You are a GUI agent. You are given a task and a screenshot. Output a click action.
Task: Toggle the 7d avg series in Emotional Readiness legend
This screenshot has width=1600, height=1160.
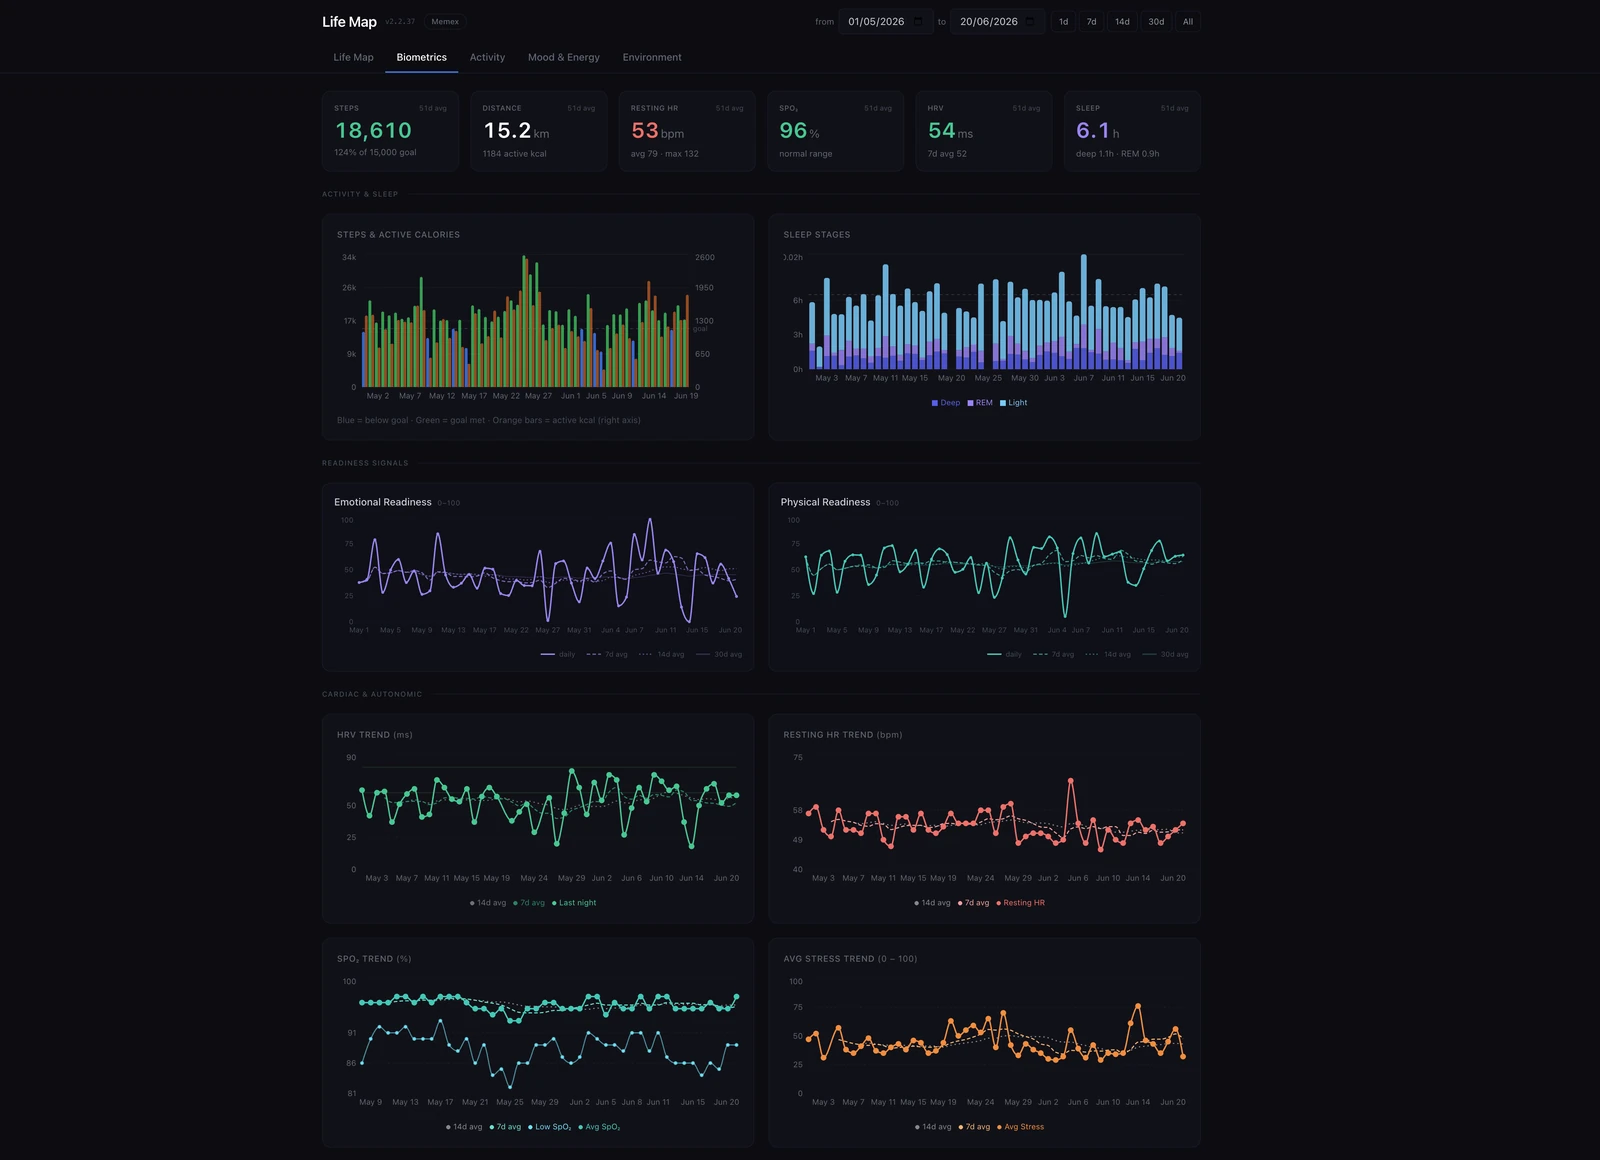click(x=607, y=654)
